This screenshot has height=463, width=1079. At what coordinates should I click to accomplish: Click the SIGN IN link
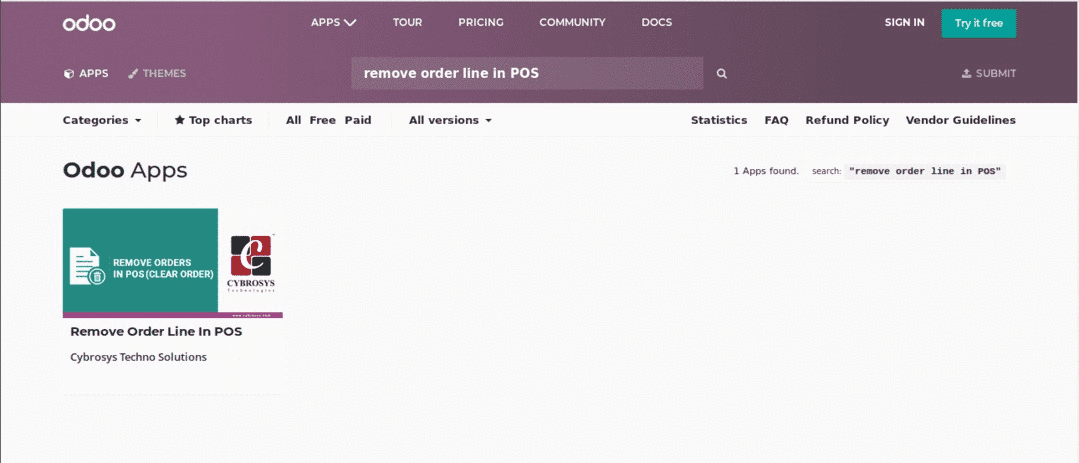[x=904, y=22]
